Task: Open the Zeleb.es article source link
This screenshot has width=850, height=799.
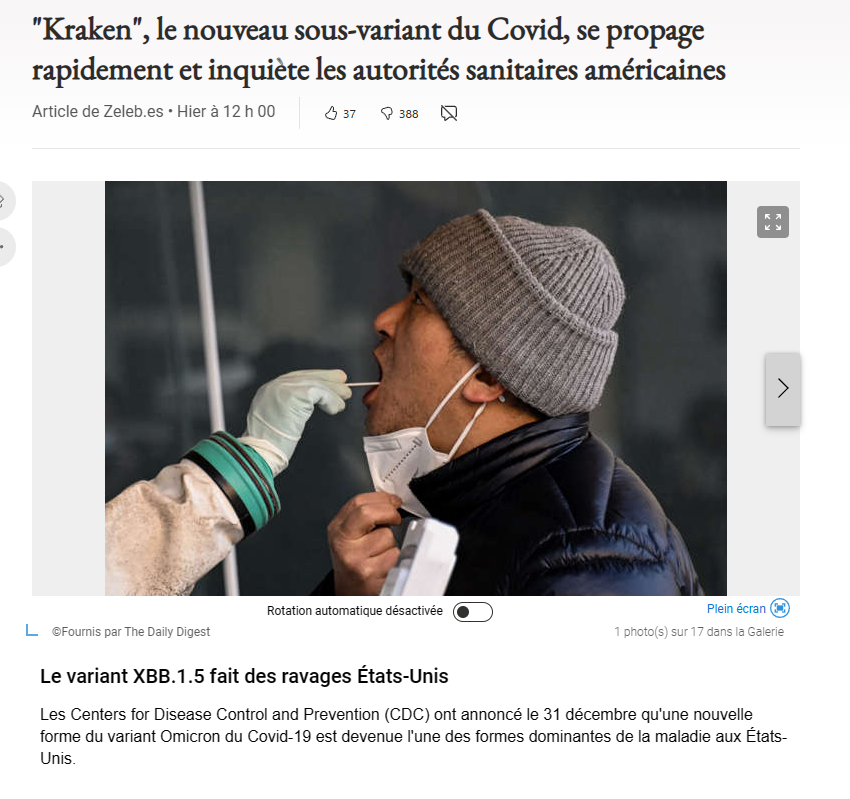Action: (133, 111)
